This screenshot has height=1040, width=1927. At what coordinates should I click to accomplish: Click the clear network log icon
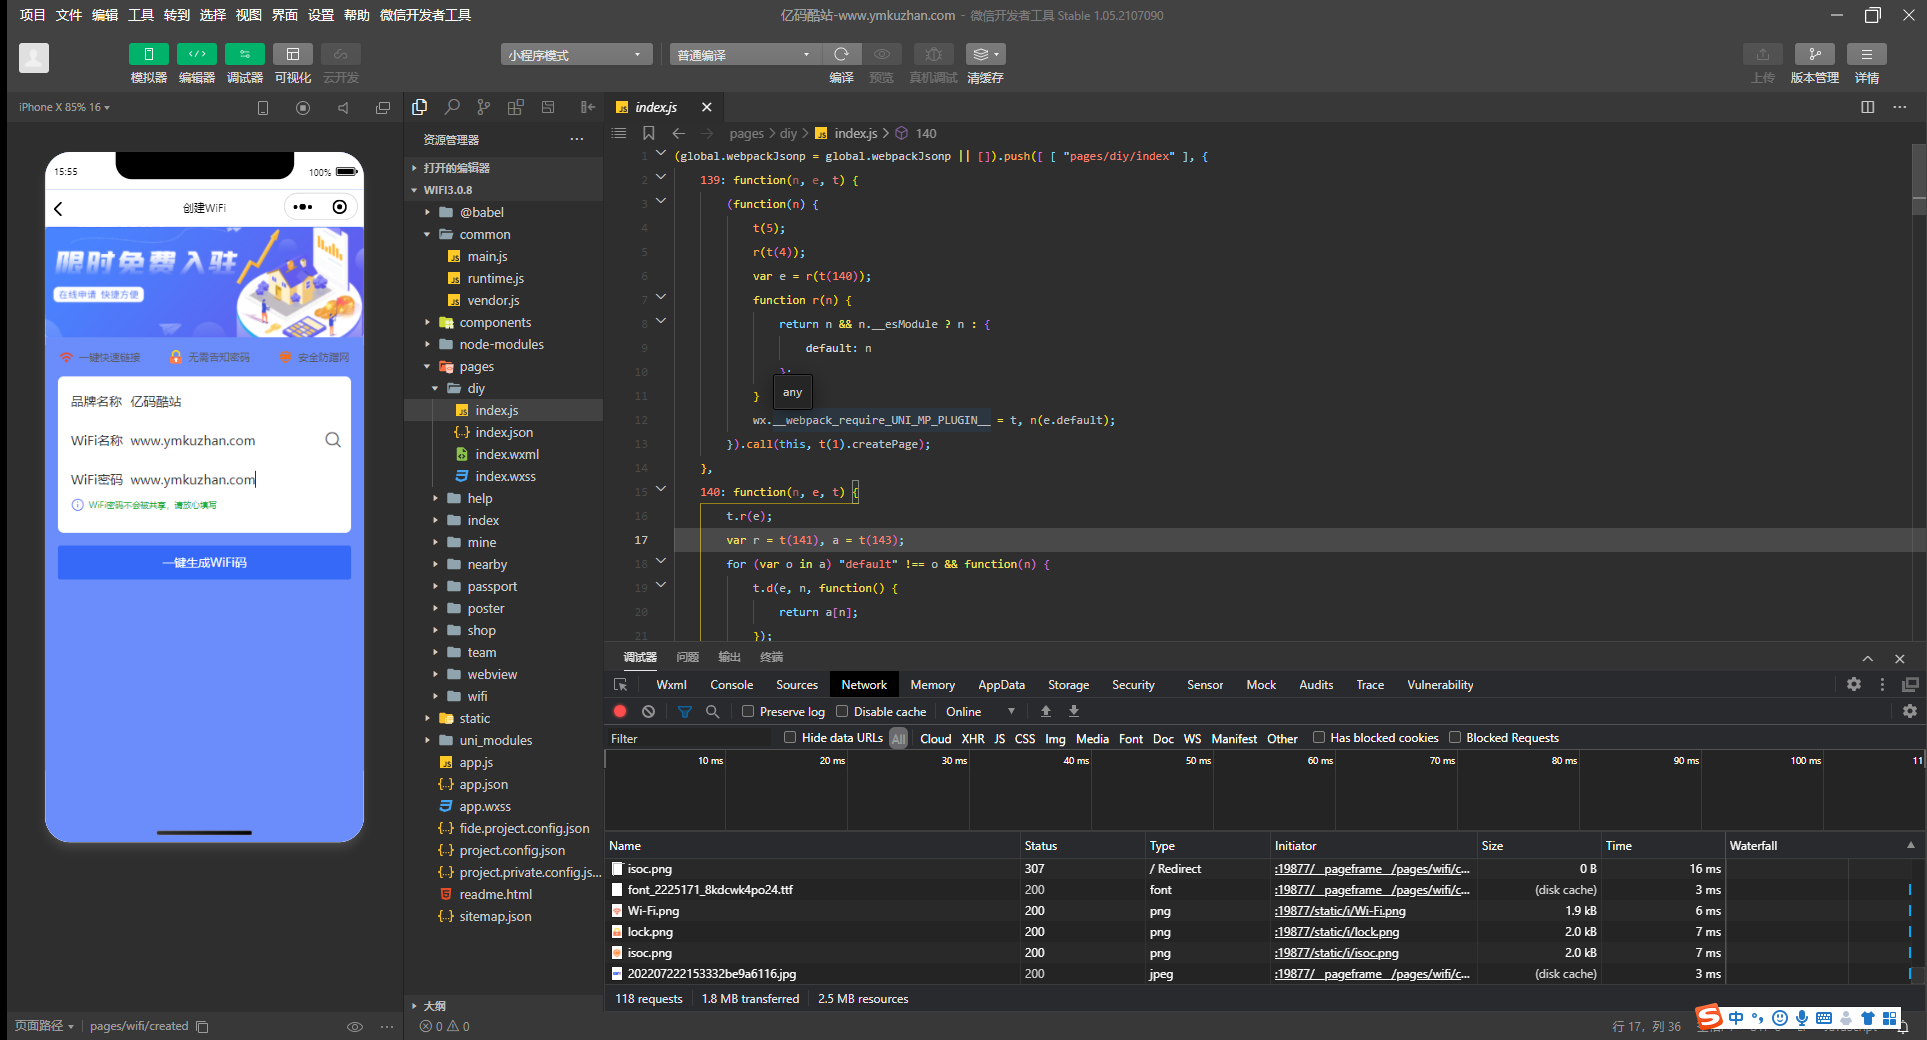pyautogui.click(x=648, y=711)
